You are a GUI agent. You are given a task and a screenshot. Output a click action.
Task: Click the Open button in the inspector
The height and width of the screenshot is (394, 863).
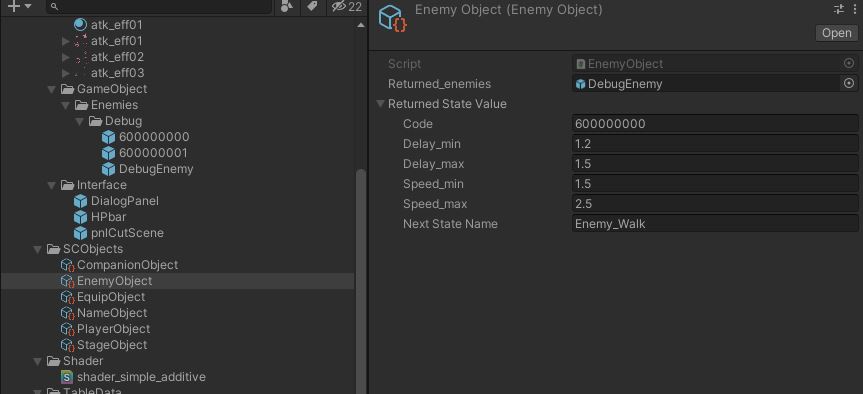point(837,33)
